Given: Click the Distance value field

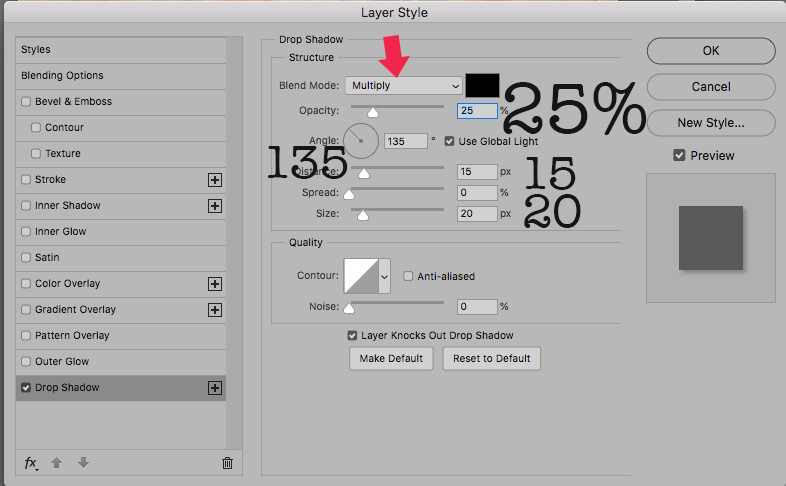Looking at the screenshot, I should pos(477,172).
